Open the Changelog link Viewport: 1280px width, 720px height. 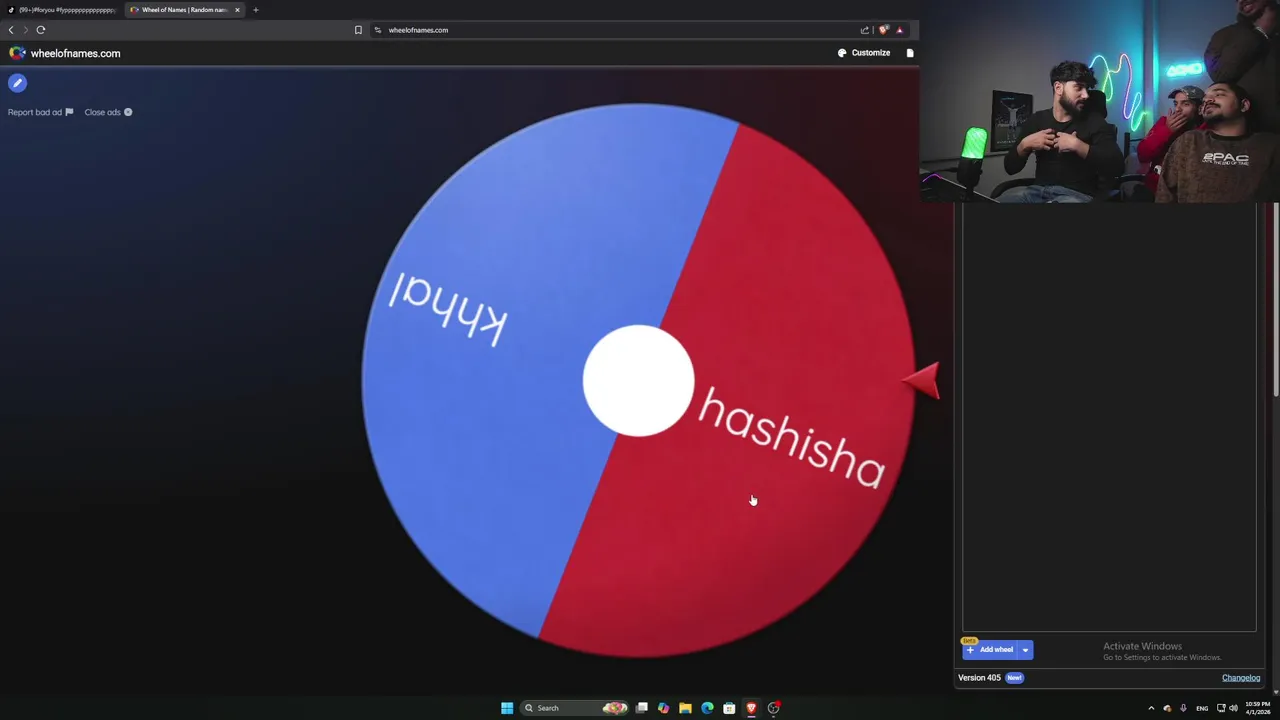pyautogui.click(x=1241, y=678)
